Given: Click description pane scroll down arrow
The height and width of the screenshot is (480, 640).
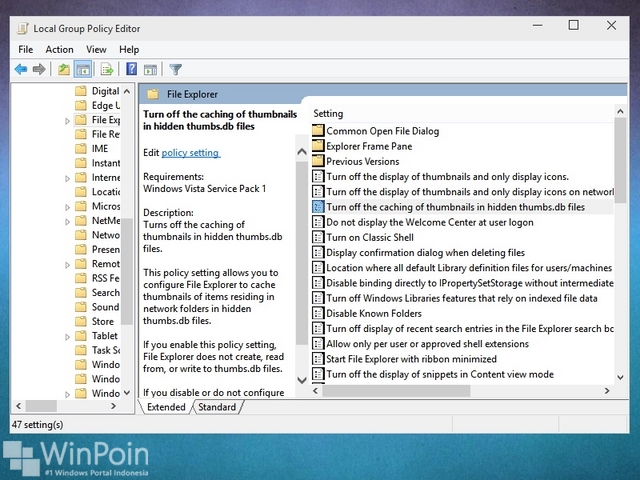Looking at the screenshot, I should pyautogui.click(x=302, y=380).
